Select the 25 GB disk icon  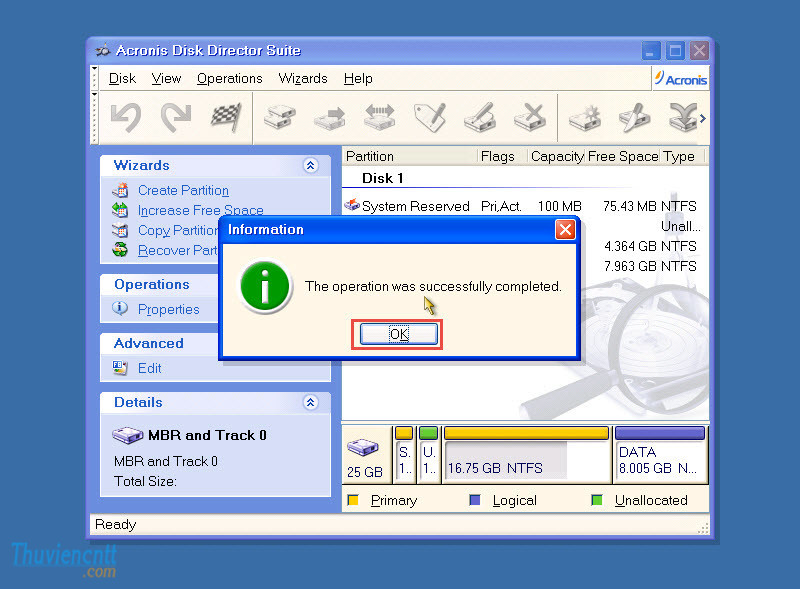click(363, 448)
